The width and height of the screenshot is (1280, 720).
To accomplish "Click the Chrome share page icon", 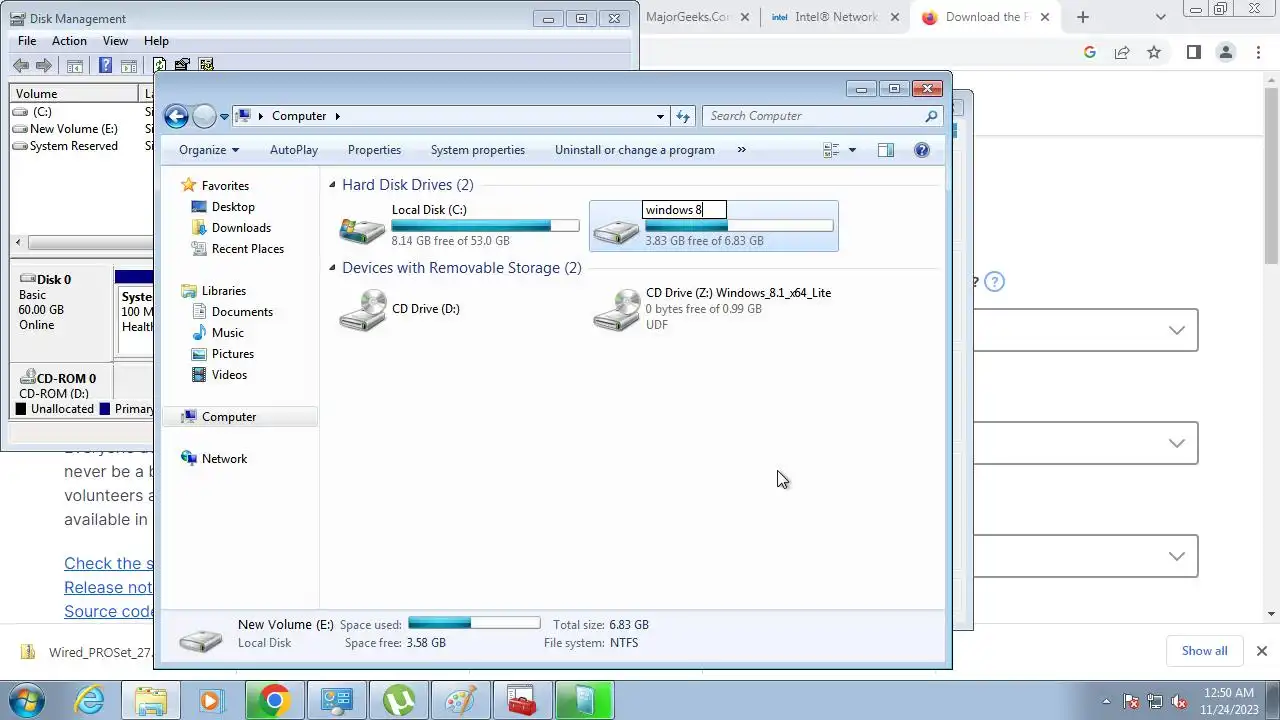I will point(1122,52).
